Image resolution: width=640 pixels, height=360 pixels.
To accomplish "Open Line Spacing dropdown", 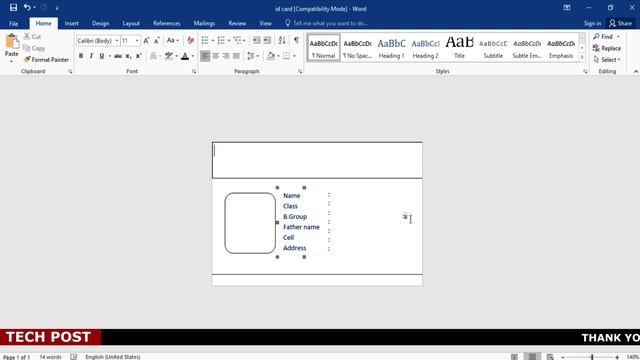I will [x=253, y=56].
